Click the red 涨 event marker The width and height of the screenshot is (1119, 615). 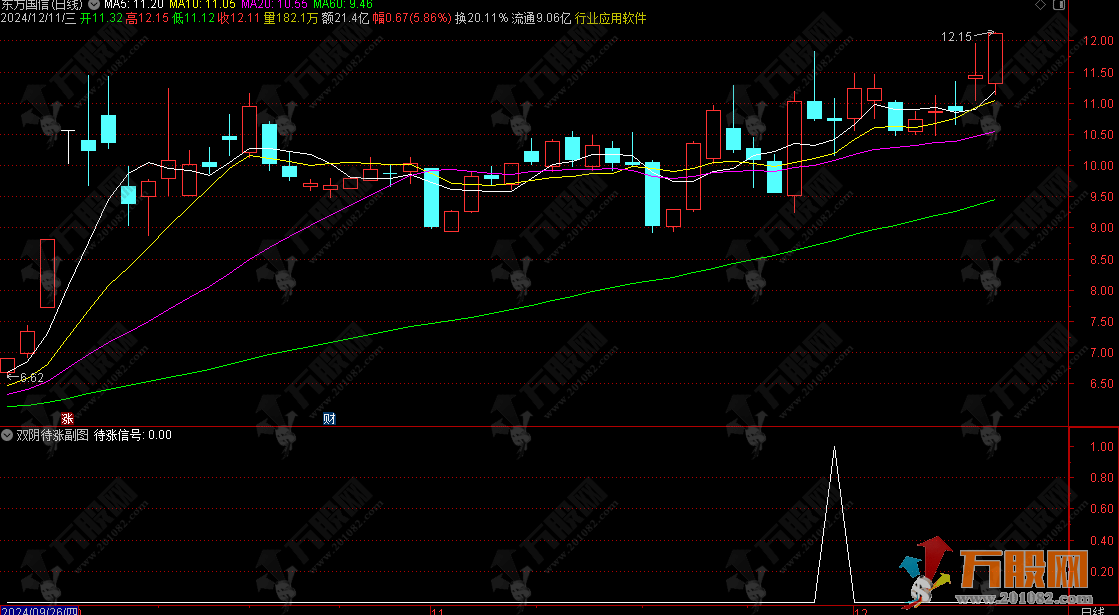[67, 418]
